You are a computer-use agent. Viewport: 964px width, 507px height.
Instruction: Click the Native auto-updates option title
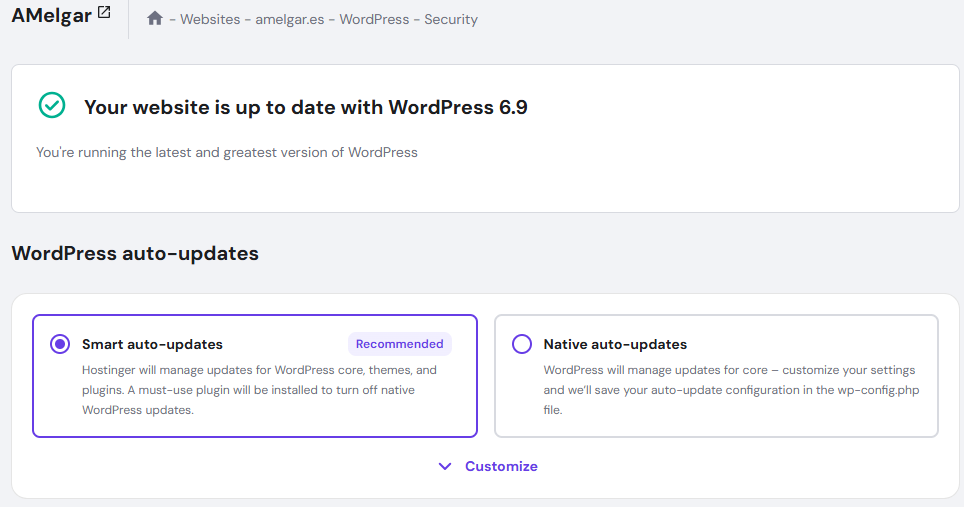click(615, 344)
